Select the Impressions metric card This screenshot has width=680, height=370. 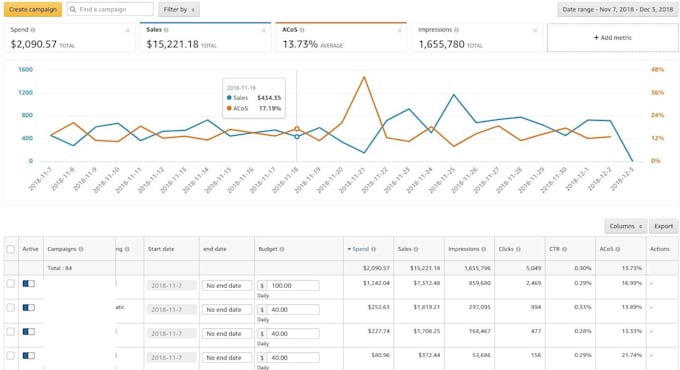click(477, 37)
